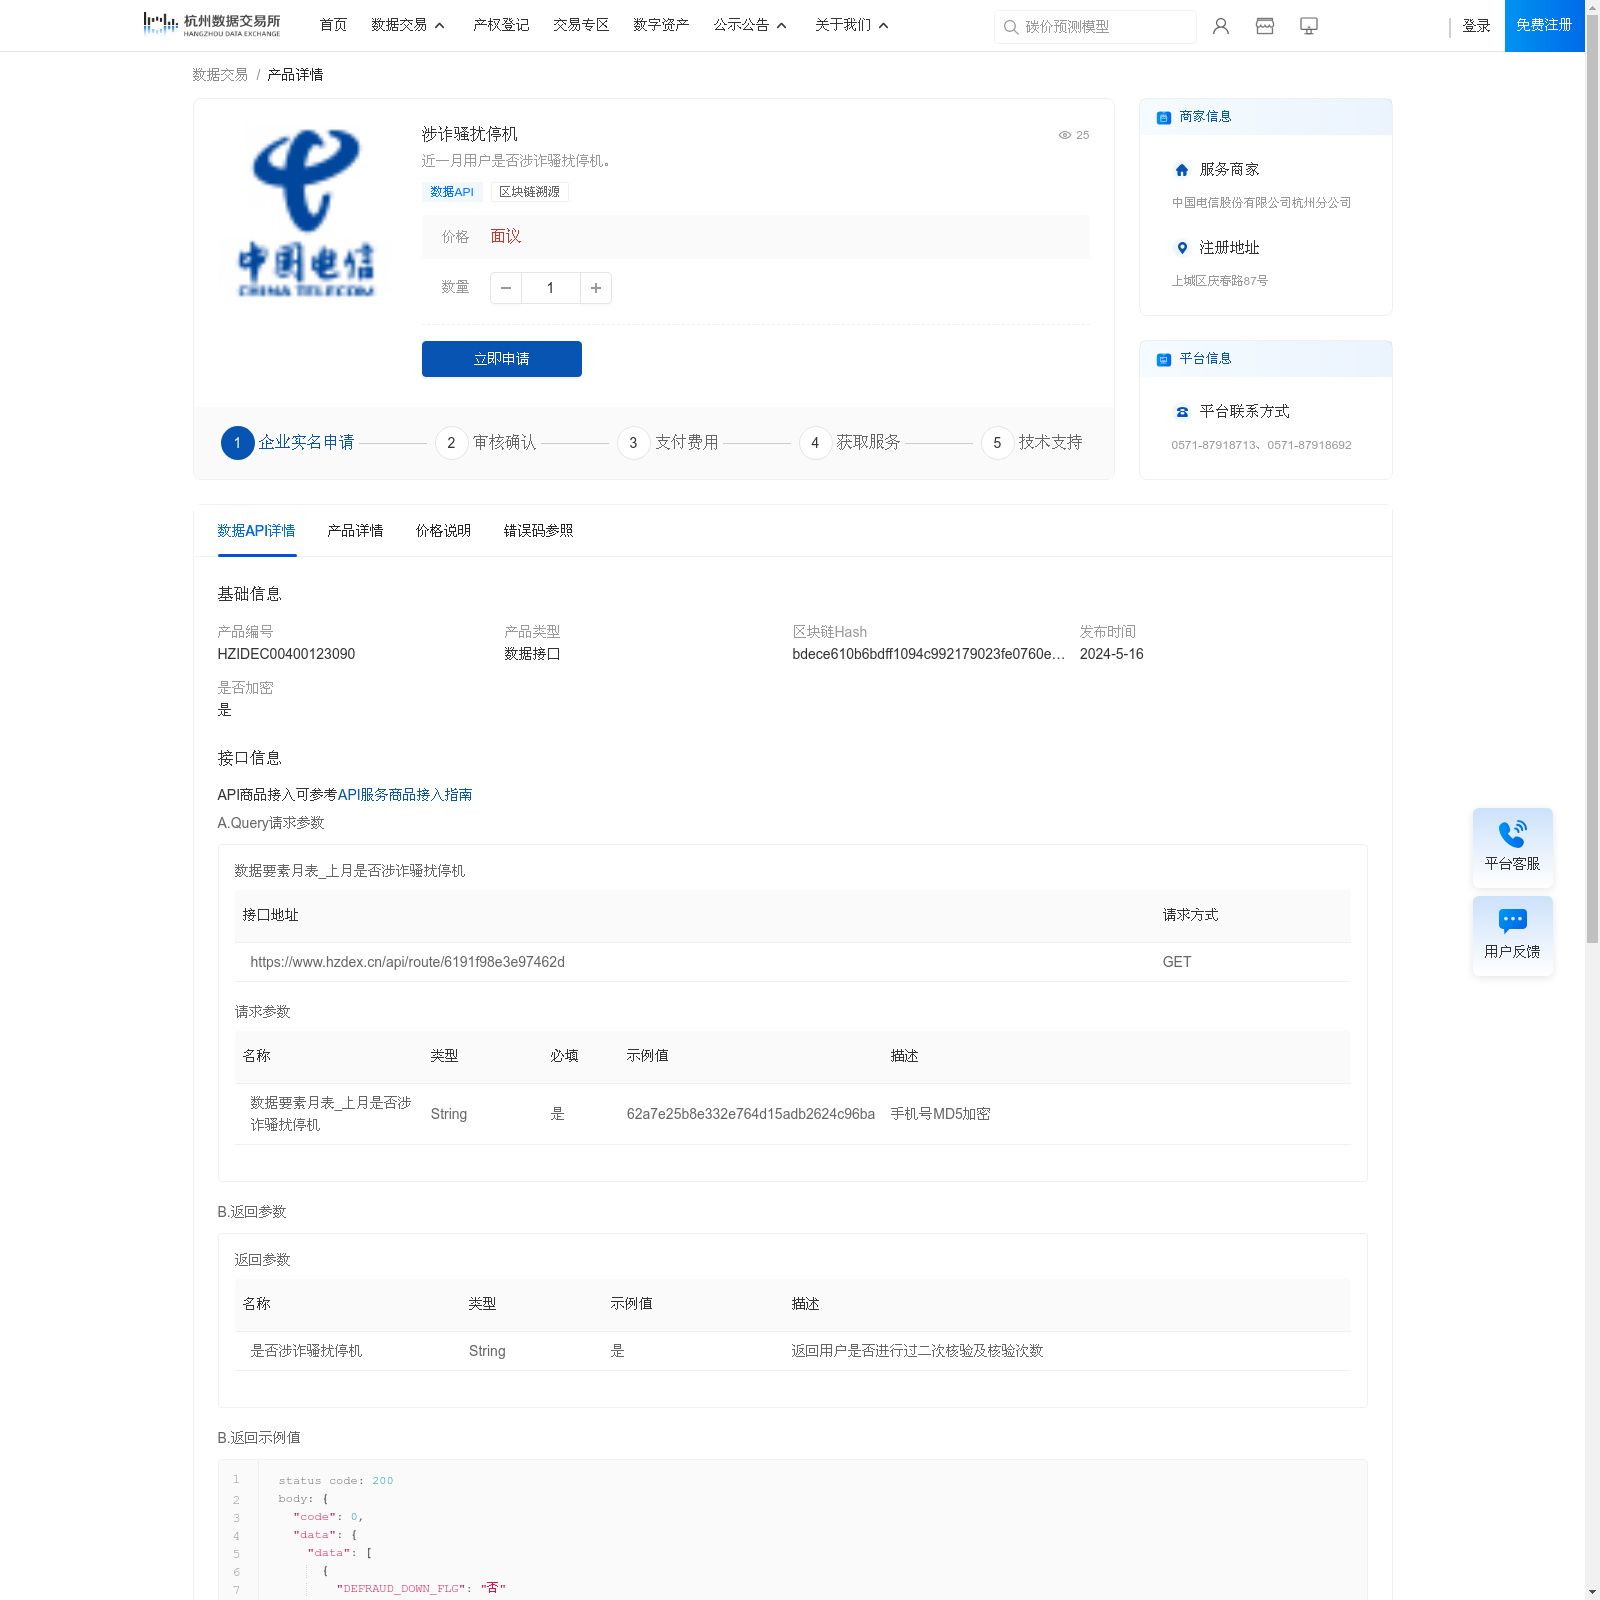Click the 登录 link
This screenshot has width=1600, height=1600.
tap(1476, 26)
